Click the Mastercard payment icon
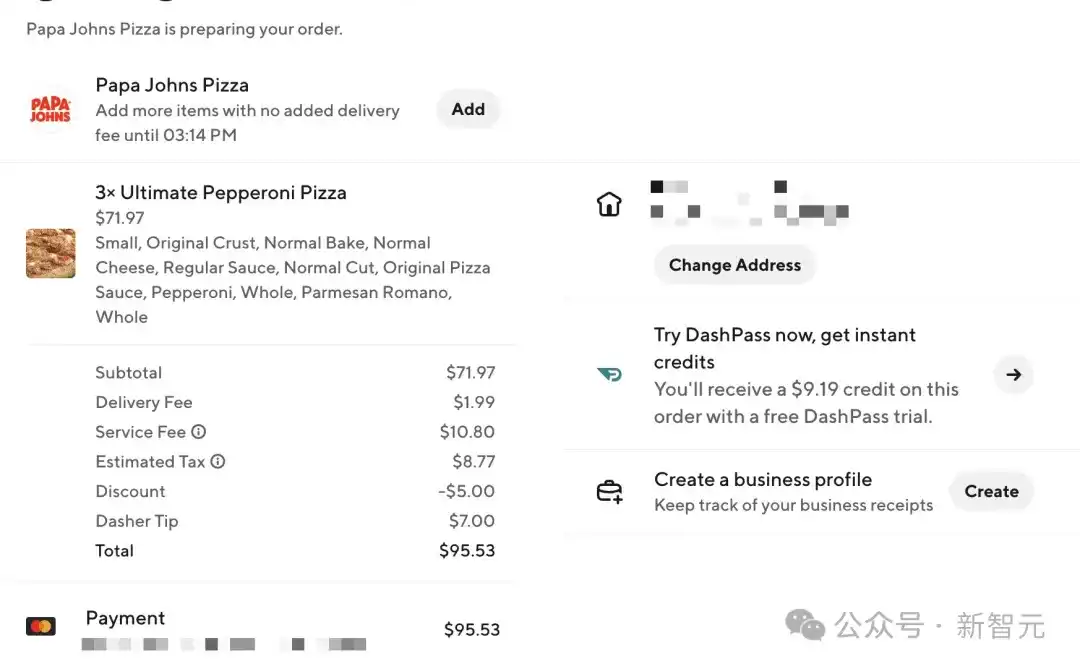 pos(42,625)
